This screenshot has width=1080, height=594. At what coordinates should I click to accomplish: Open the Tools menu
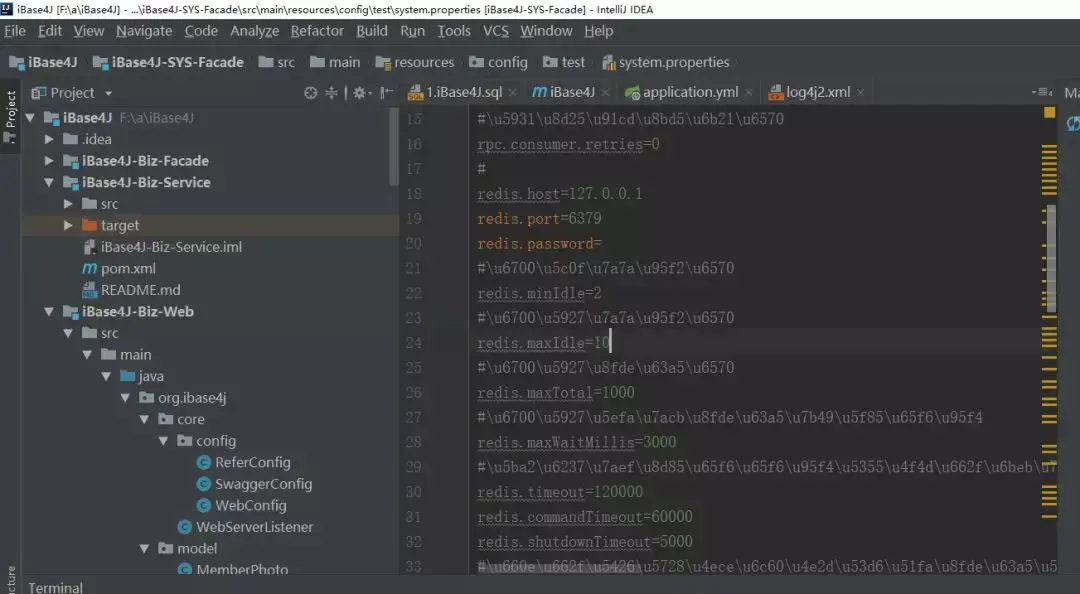[454, 31]
